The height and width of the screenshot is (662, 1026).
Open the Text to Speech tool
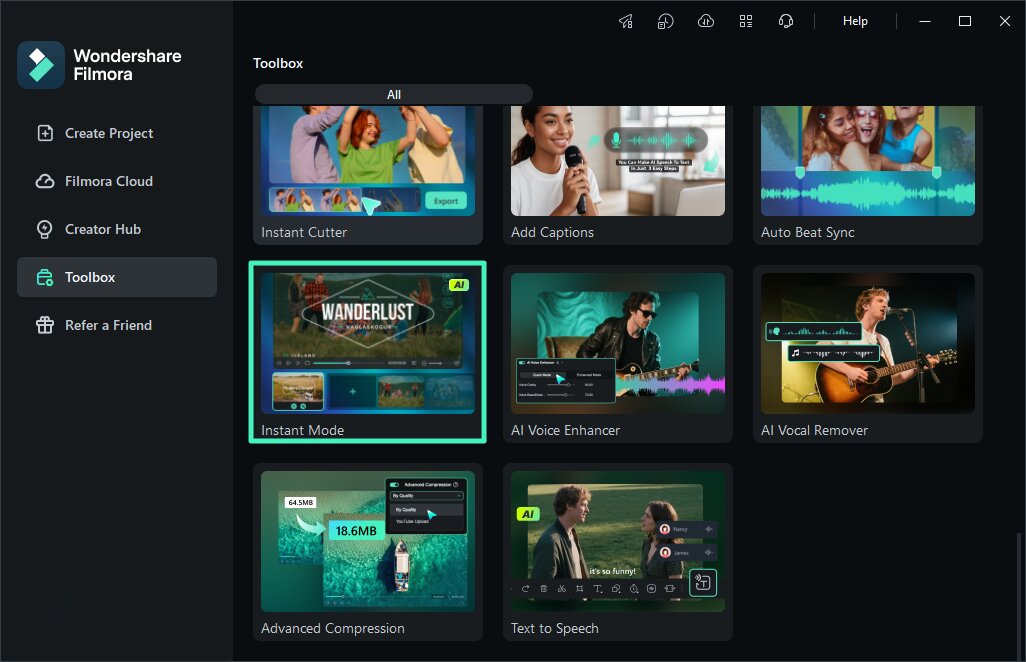(618, 552)
